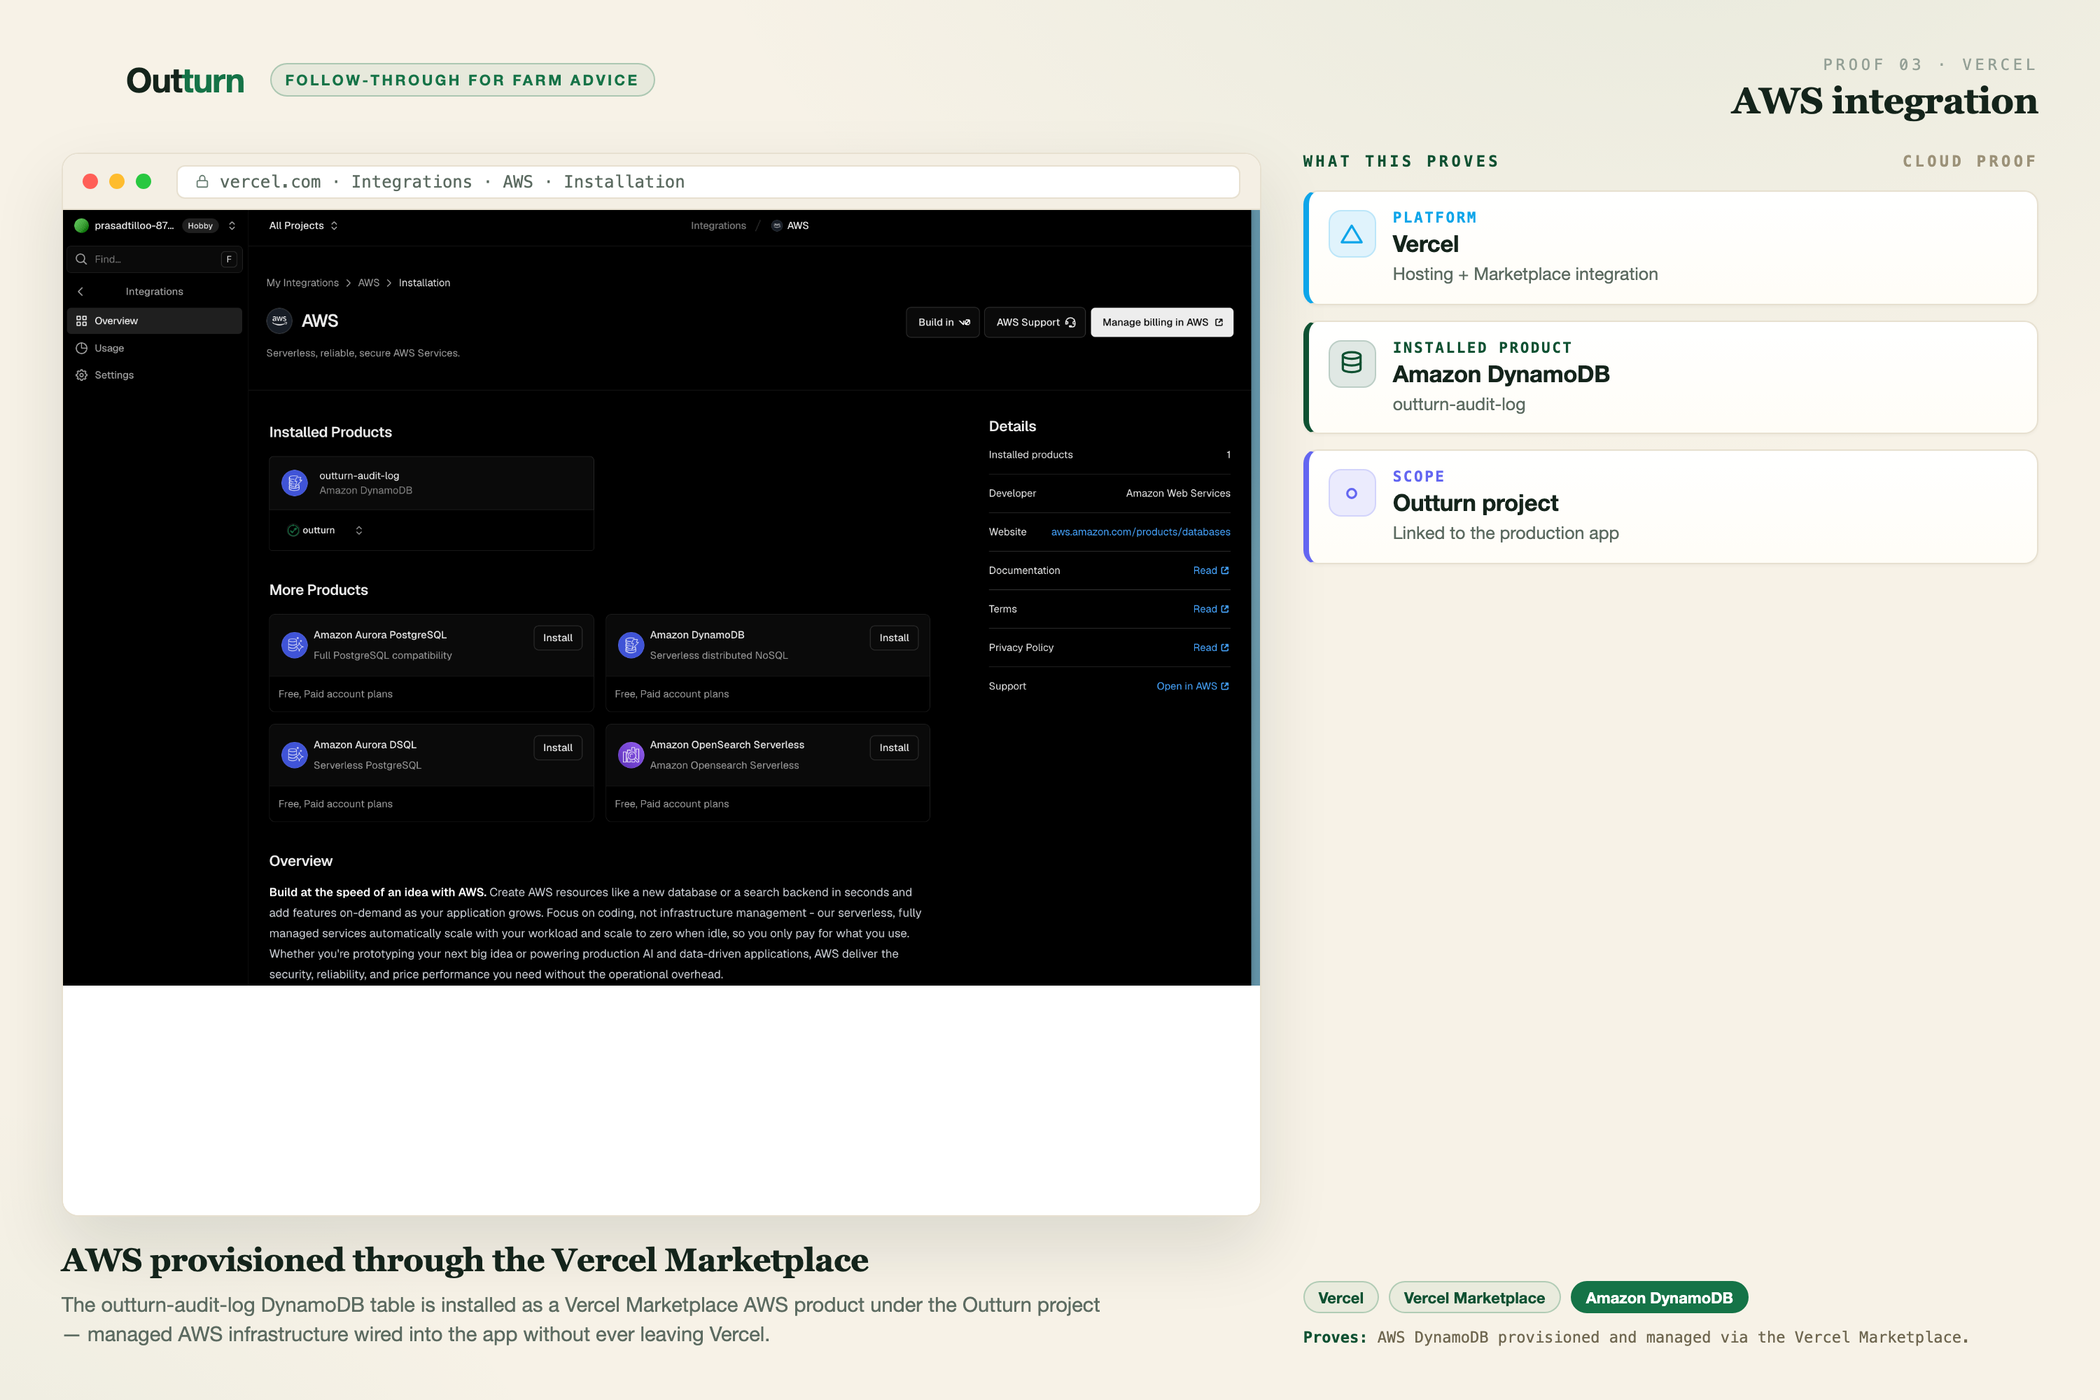This screenshot has height=1400, width=2100.
Task: Click the More Products DynamoDB icon
Action: 631,645
